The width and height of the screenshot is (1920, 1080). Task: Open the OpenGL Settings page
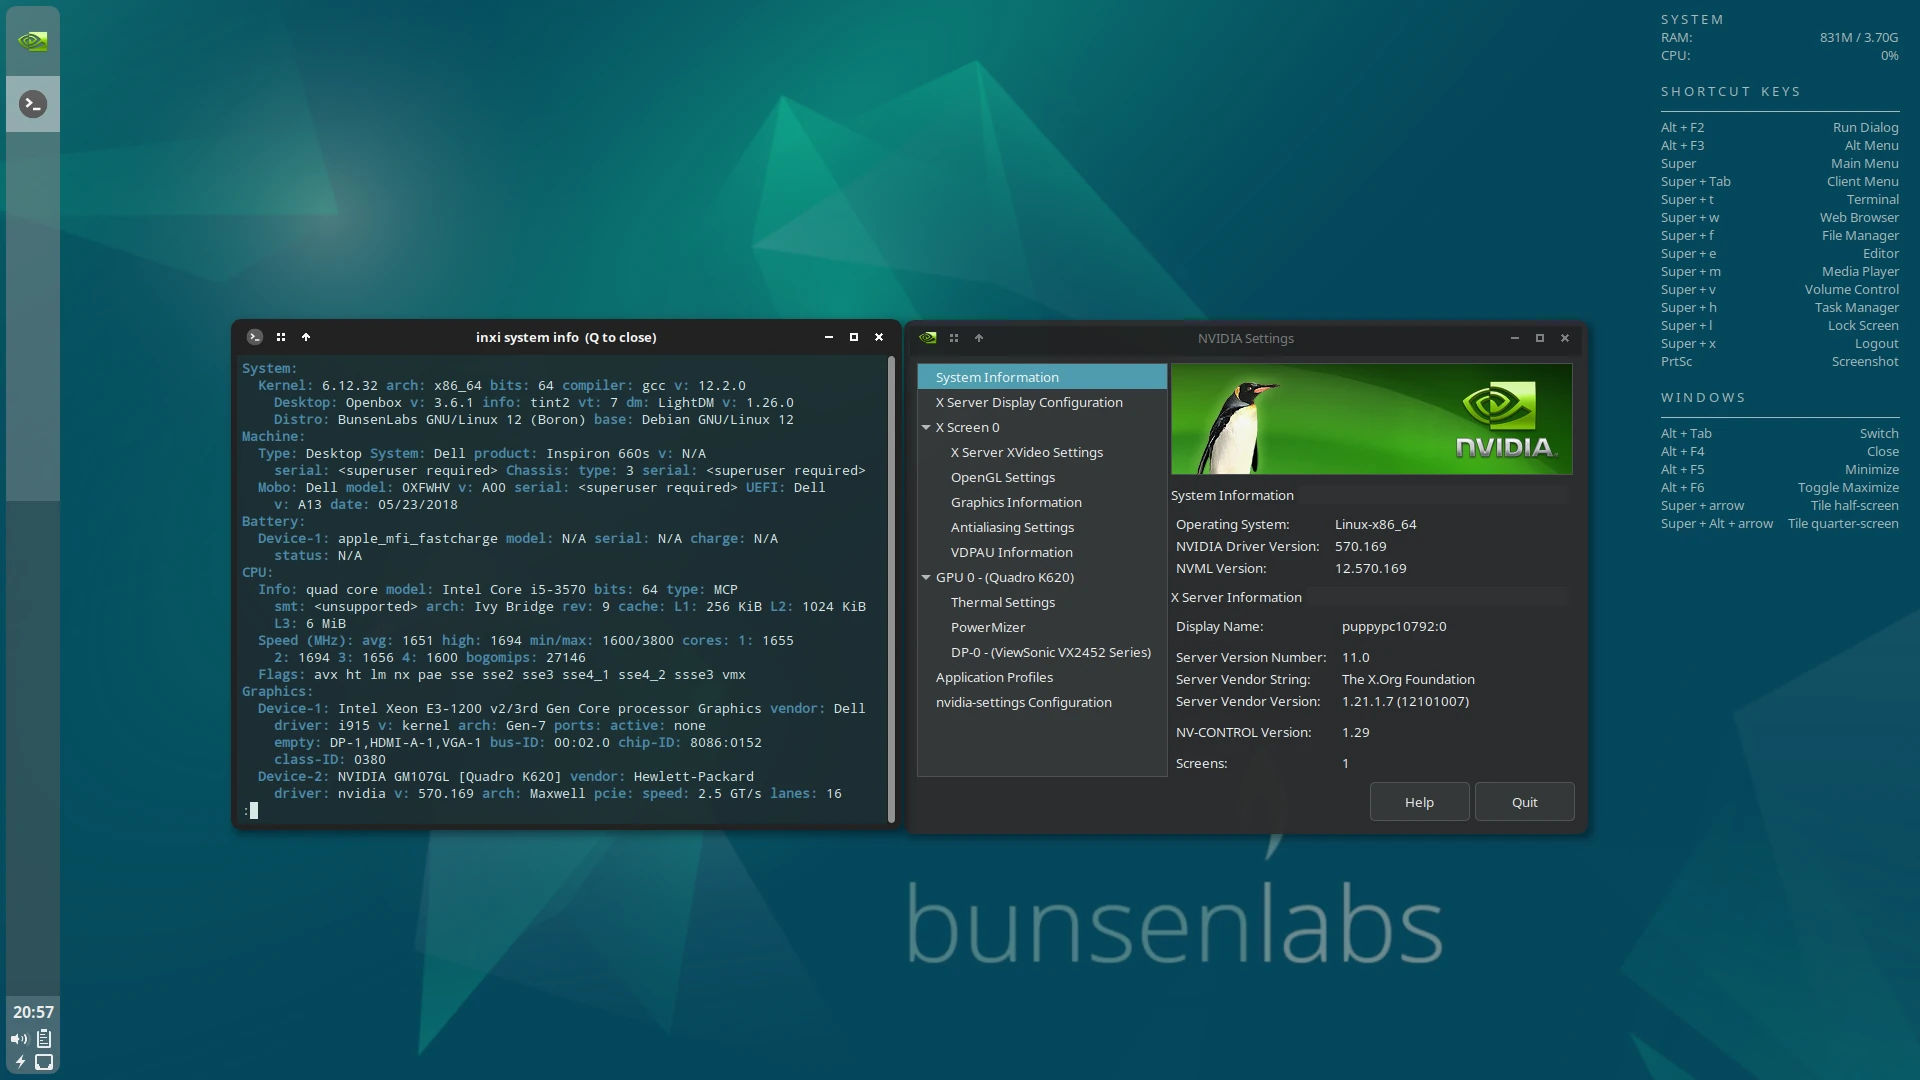[1002, 477]
